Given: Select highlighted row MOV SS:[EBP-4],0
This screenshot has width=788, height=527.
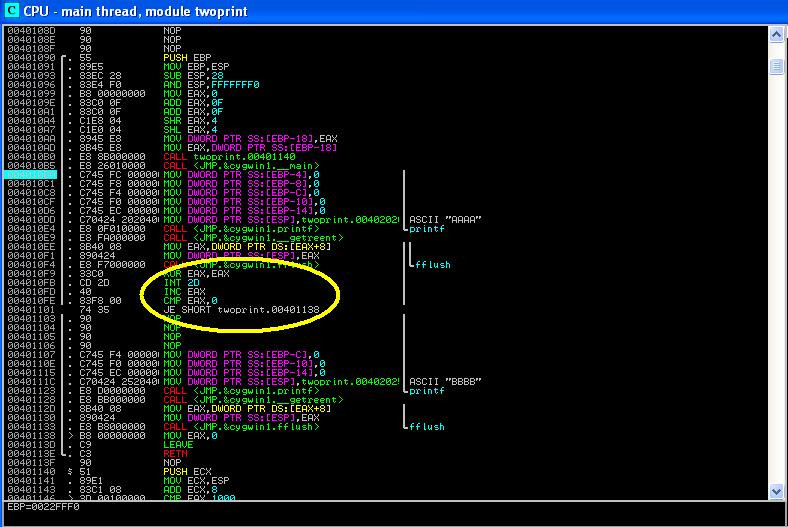Looking at the screenshot, I should coord(386,175).
